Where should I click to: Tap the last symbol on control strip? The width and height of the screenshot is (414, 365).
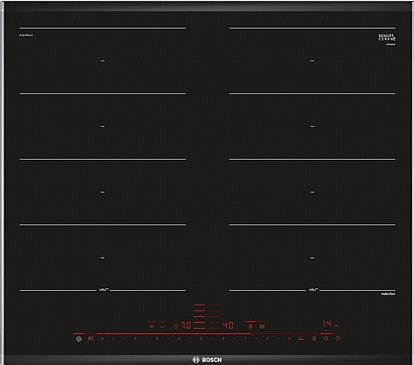338,339
